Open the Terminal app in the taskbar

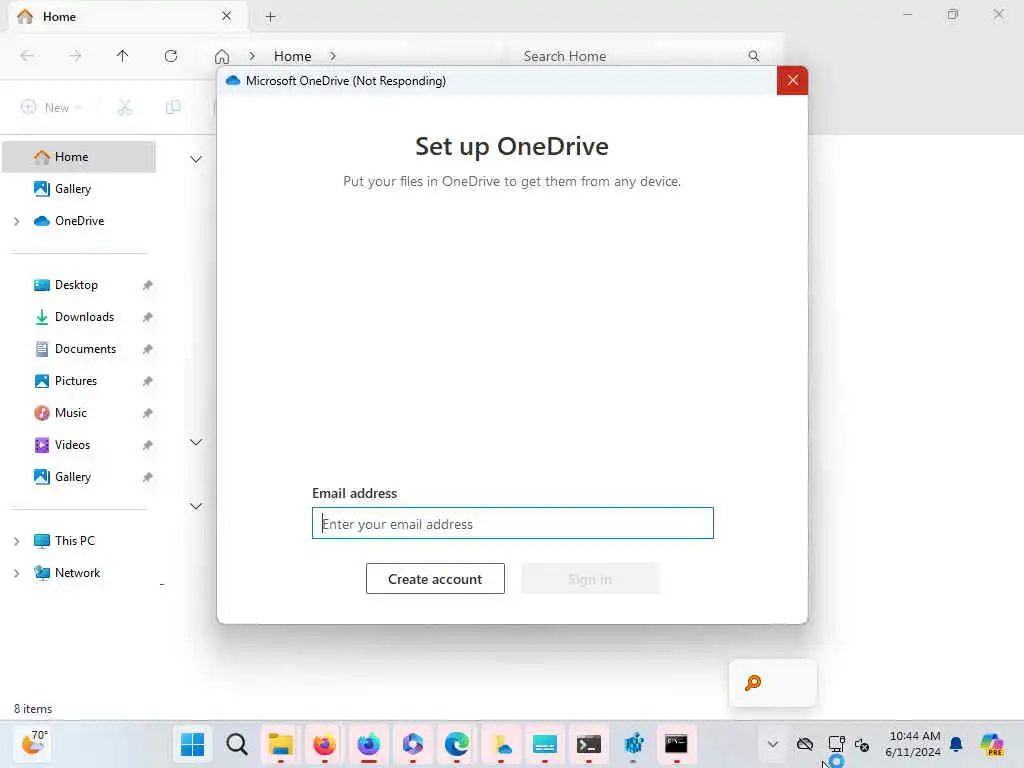click(588, 744)
